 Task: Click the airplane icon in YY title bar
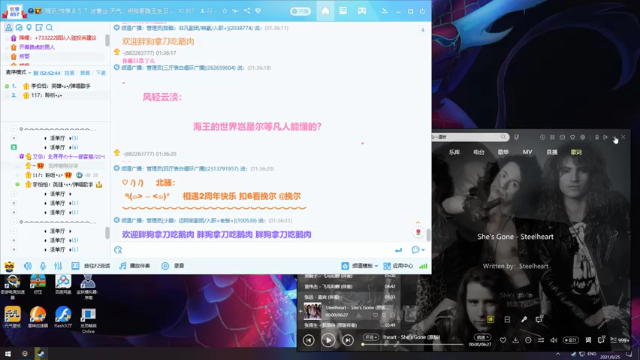(236, 11)
